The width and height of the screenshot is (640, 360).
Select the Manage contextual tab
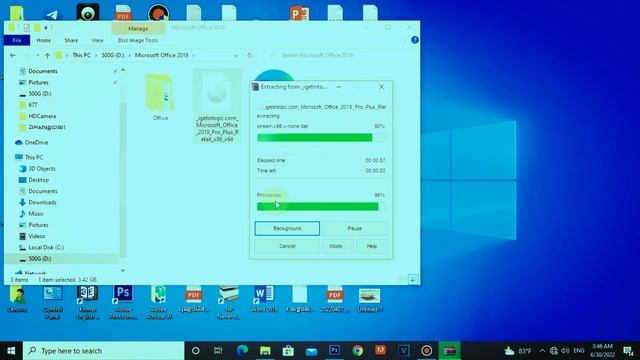pos(138,29)
